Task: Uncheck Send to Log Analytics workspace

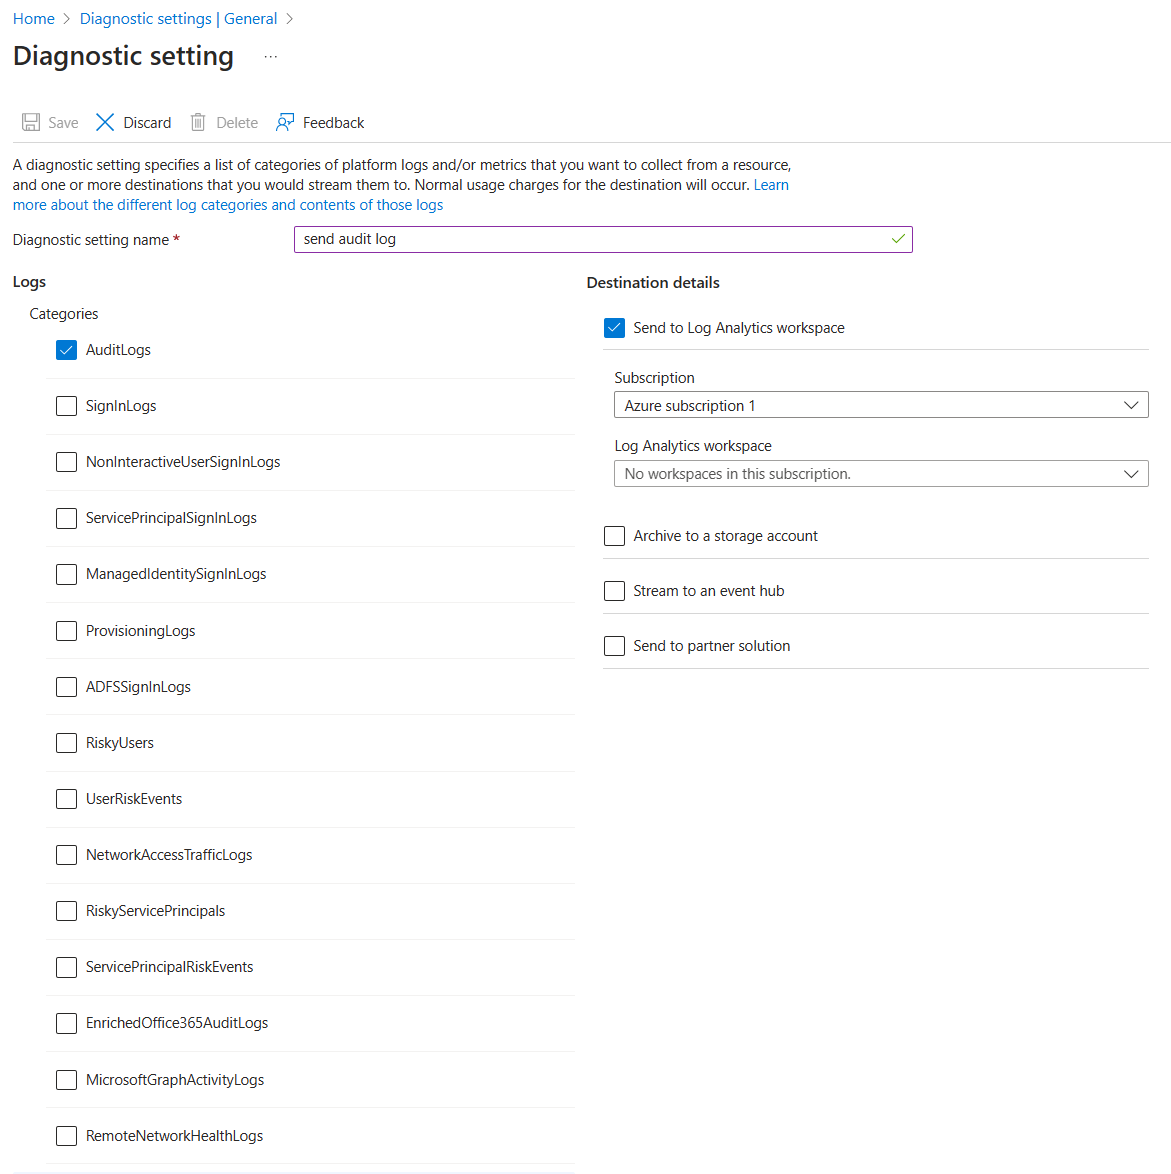Action: tap(615, 328)
